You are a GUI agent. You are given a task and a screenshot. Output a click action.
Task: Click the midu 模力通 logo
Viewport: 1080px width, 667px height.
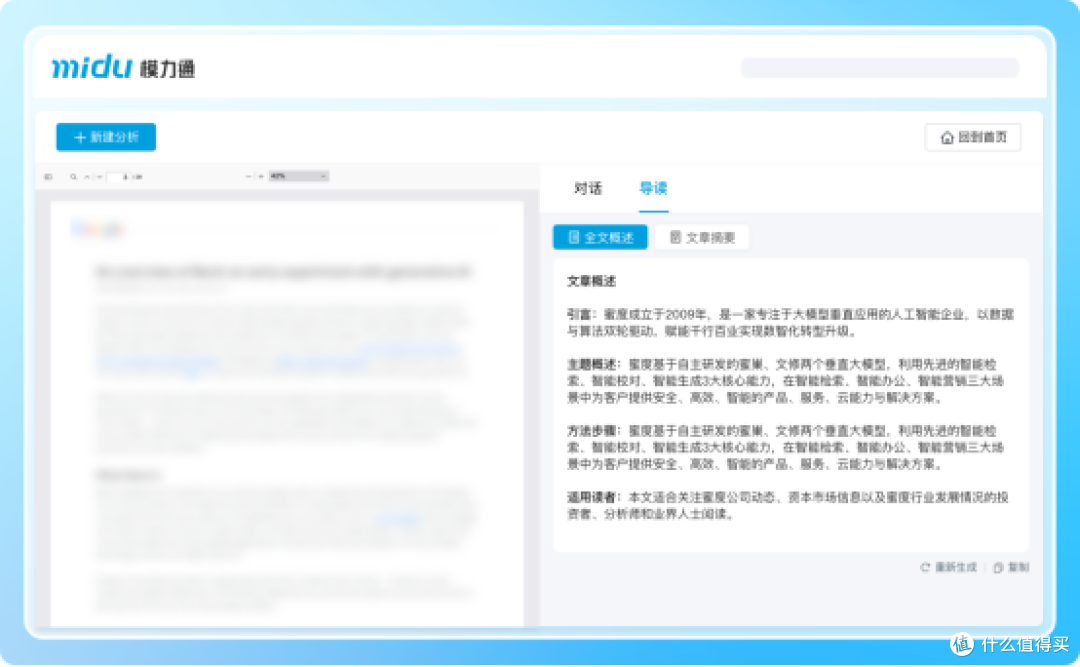point(123,68)
